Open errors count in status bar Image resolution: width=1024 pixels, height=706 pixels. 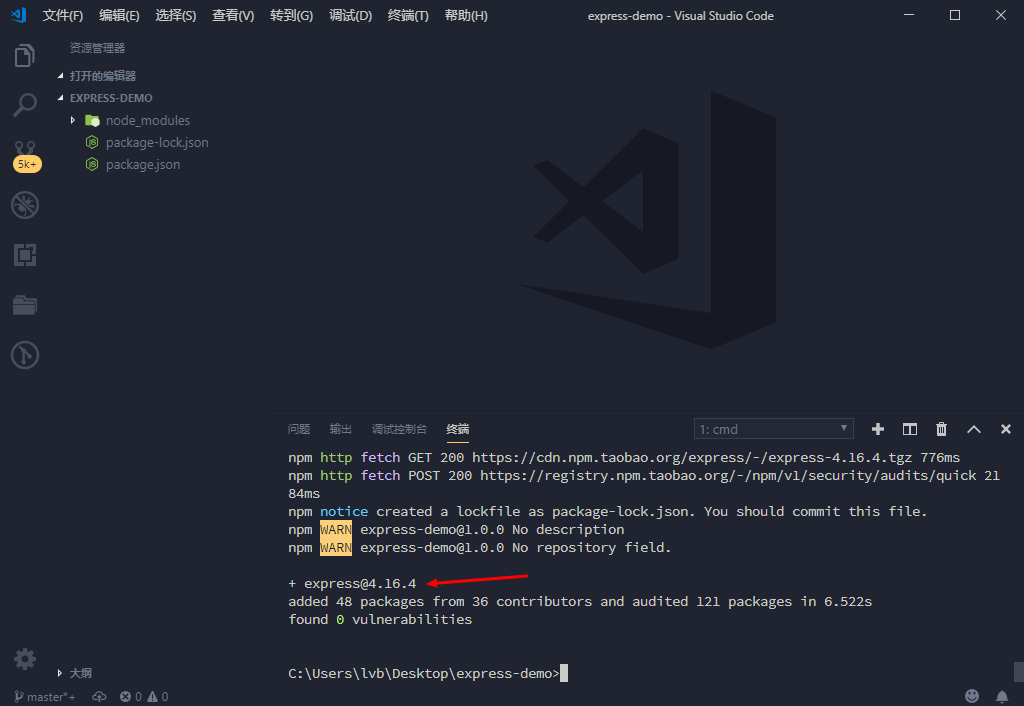(131, 697)
